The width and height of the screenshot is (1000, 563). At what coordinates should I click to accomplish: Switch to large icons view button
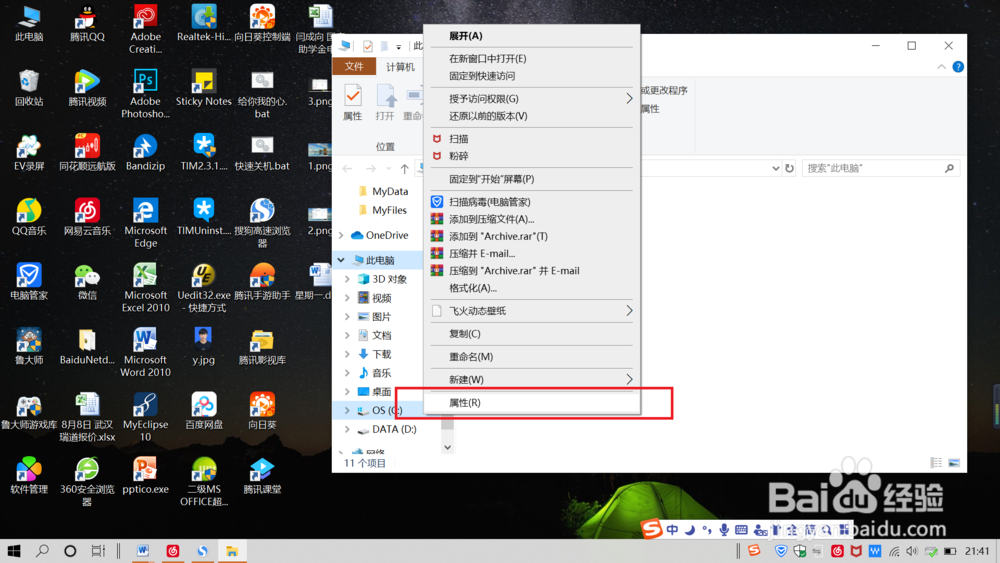tap(954, 463)
